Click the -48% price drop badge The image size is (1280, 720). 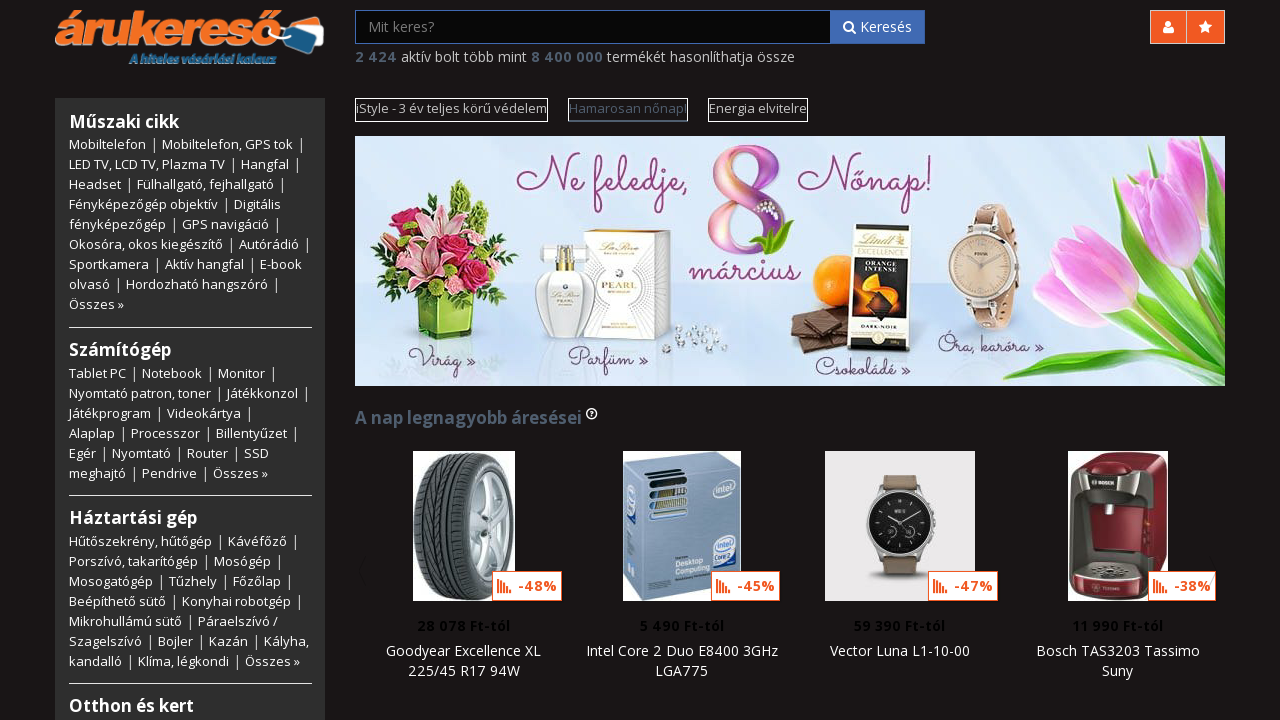(x=527, y=586)
